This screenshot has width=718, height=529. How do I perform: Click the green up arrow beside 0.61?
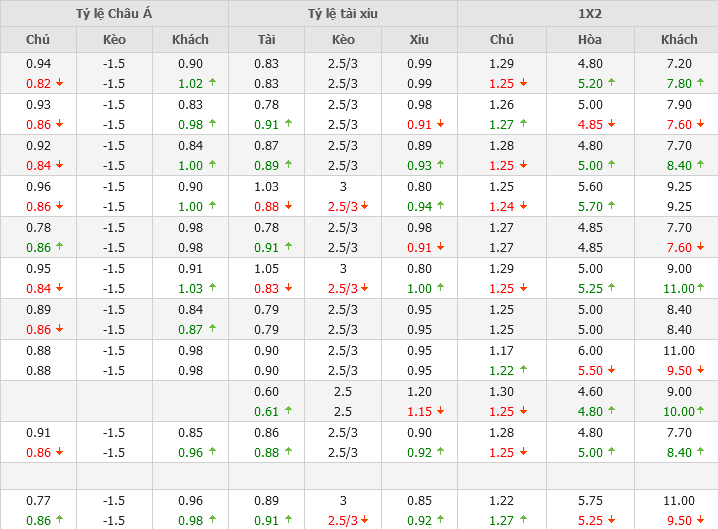pyautogui.click(x=288, y=411)
